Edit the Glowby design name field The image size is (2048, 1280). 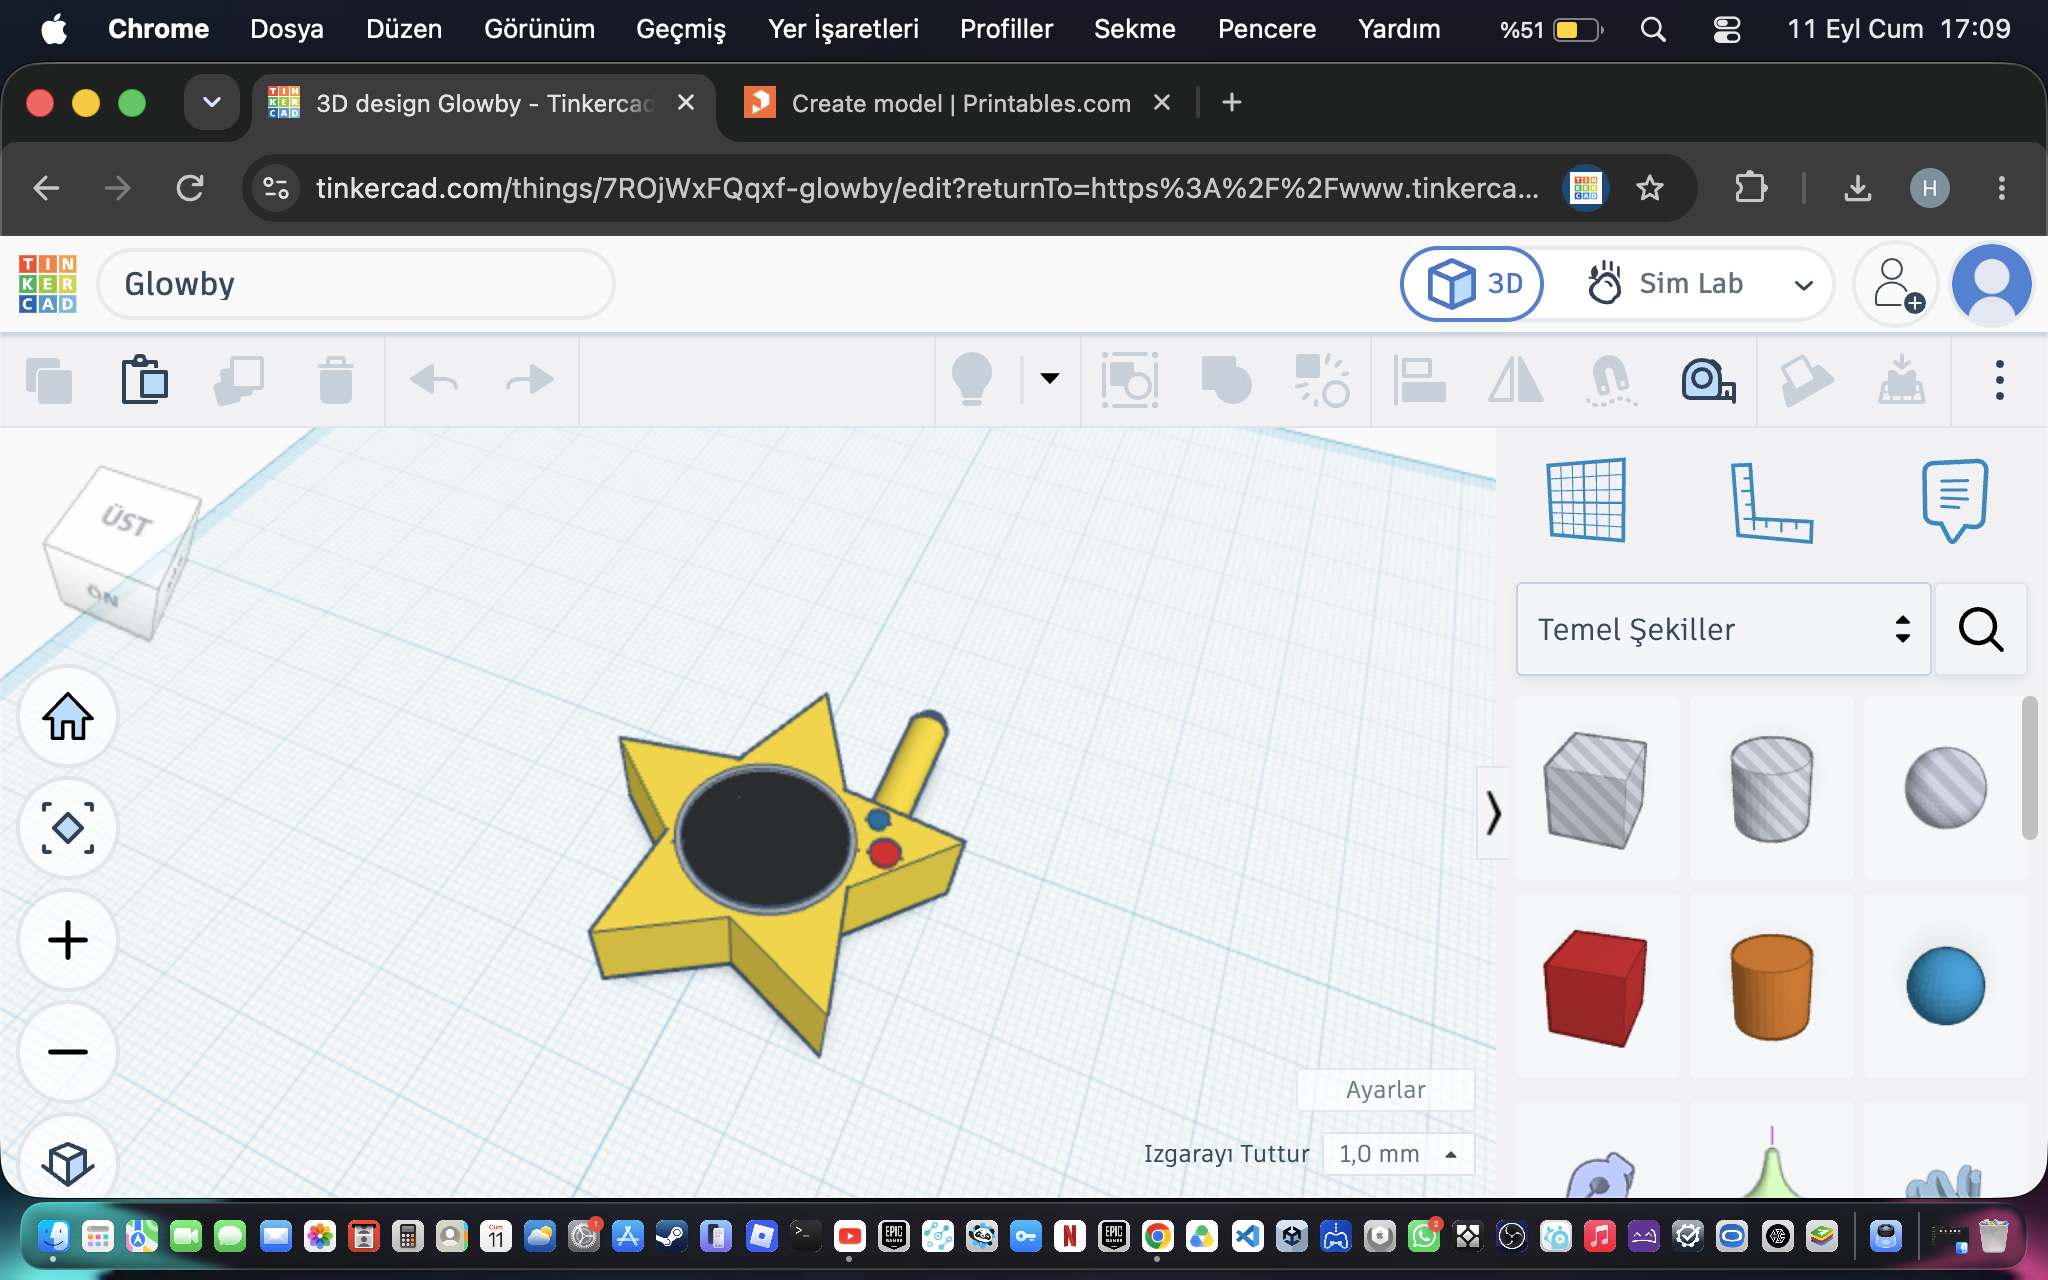pyautogui.click(x=356, y=284)
